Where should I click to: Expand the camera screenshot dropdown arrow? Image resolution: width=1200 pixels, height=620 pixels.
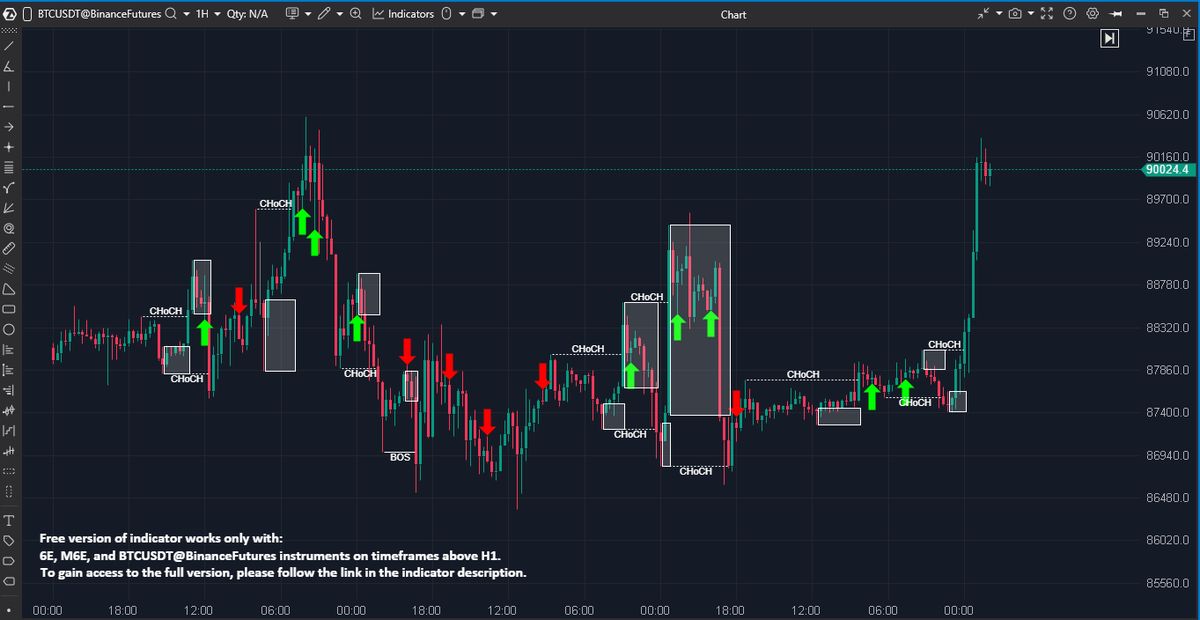click(x=1031, y=13)
